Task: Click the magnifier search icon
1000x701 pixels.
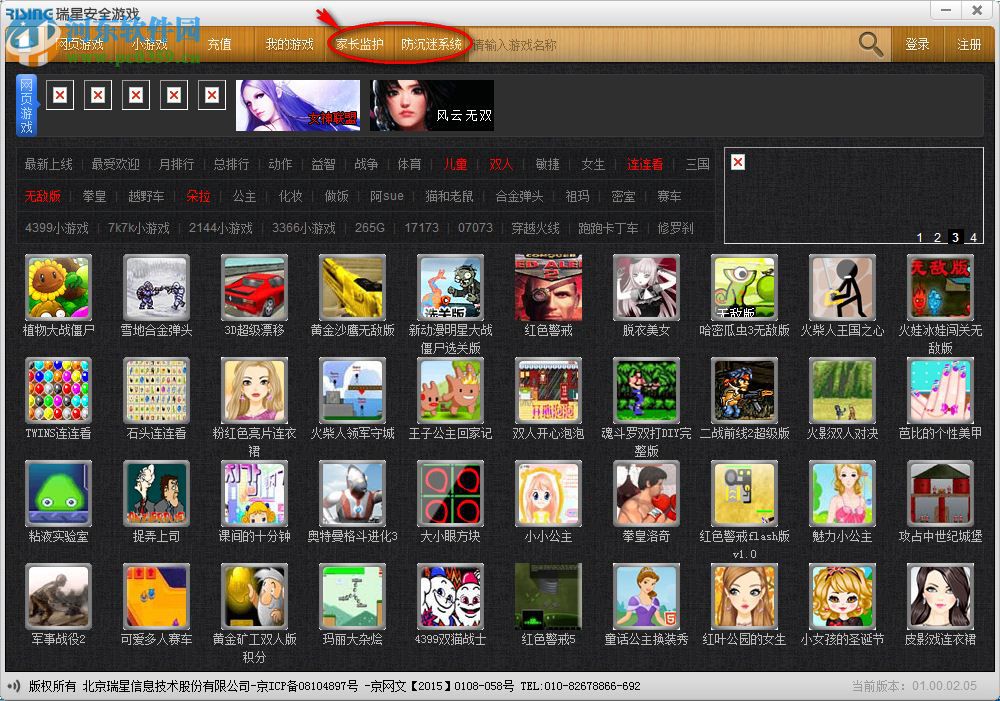Action: tap(871, 44)
